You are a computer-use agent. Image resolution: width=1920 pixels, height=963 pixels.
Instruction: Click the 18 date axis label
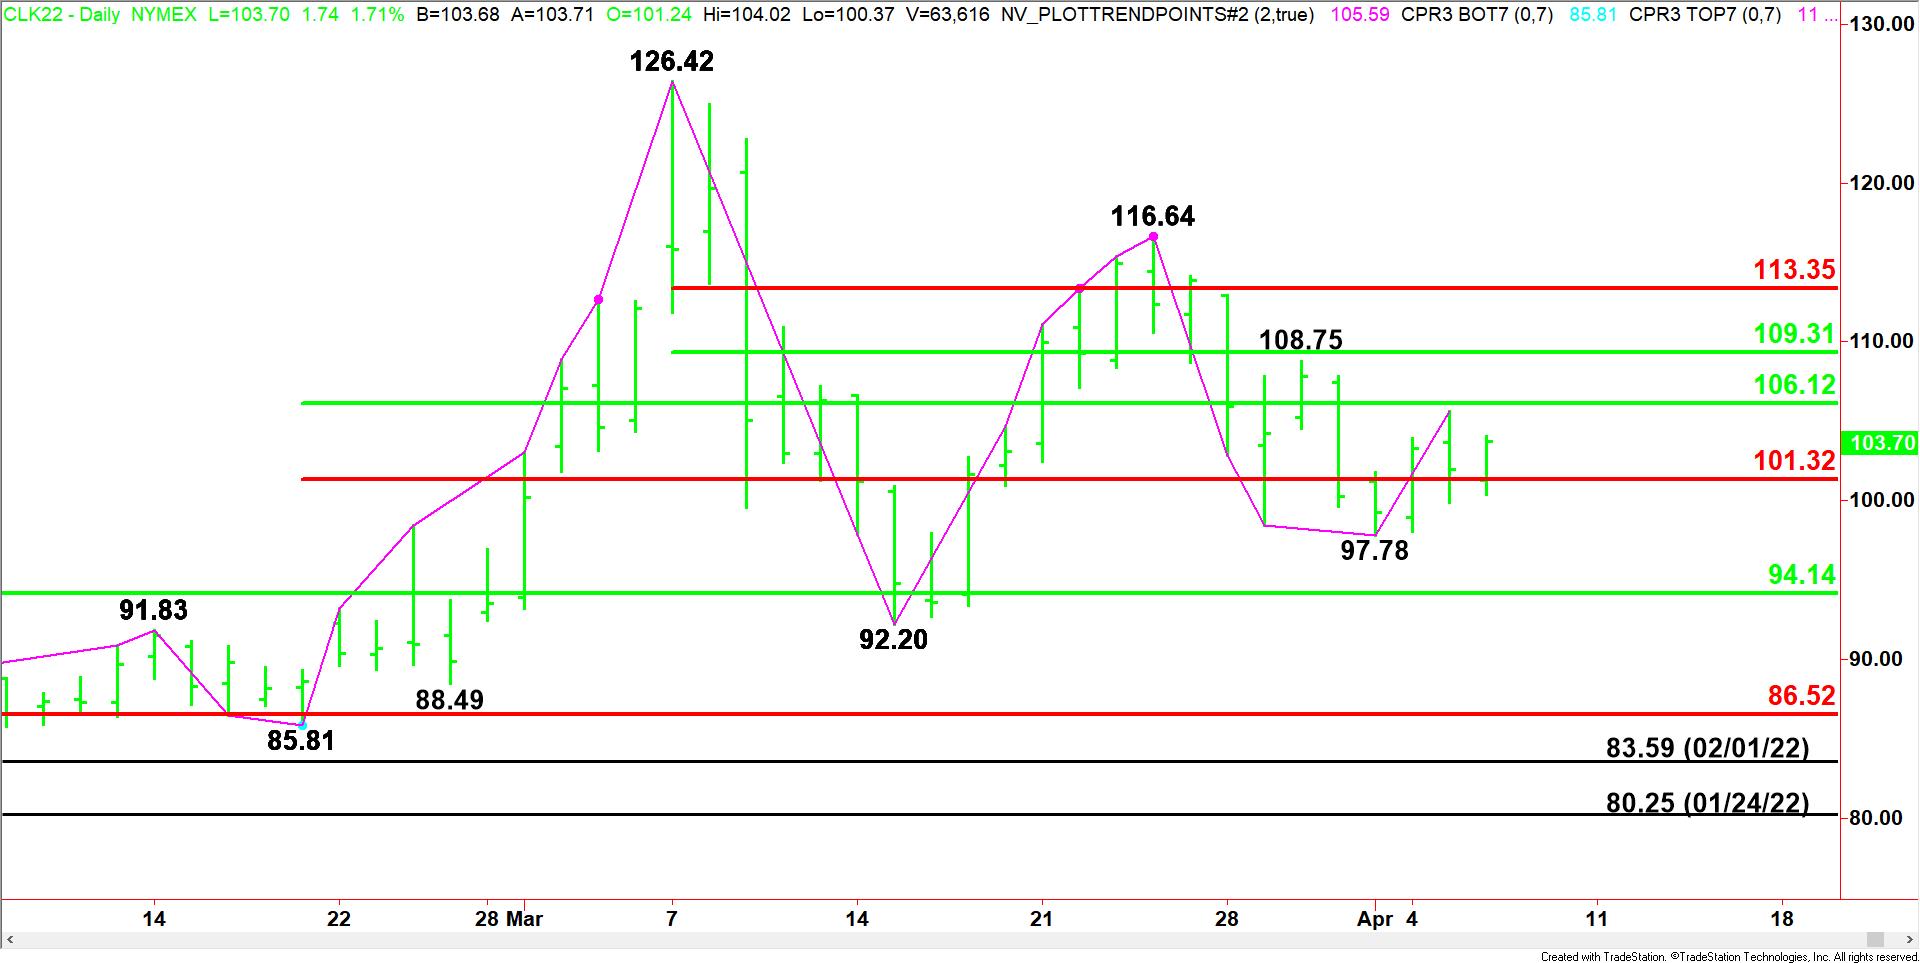tap(1782, 919)
